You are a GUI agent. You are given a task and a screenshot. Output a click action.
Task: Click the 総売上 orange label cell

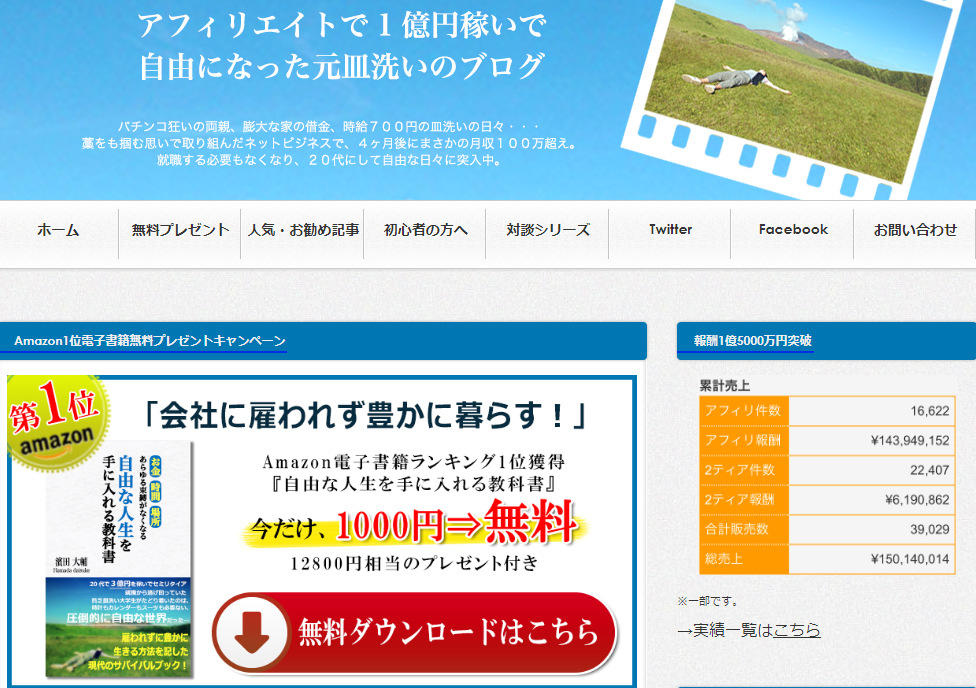(x=744, y=559)
